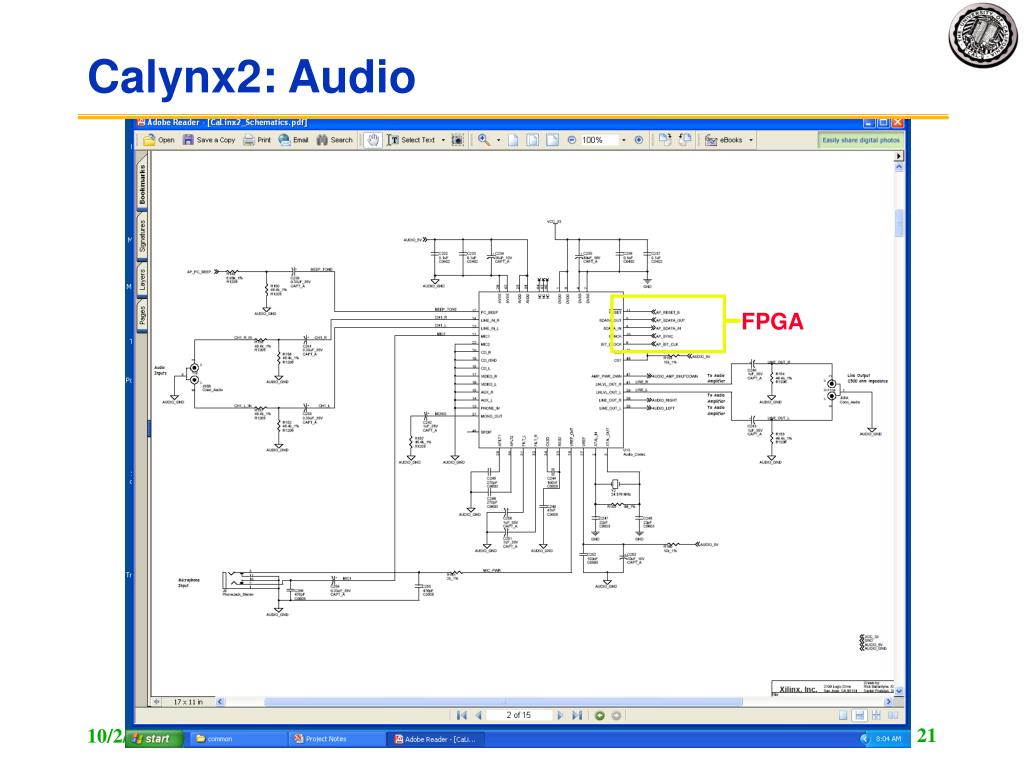Select the Hand tool
Screen dimensions: 1024x768
pos(372,140)
